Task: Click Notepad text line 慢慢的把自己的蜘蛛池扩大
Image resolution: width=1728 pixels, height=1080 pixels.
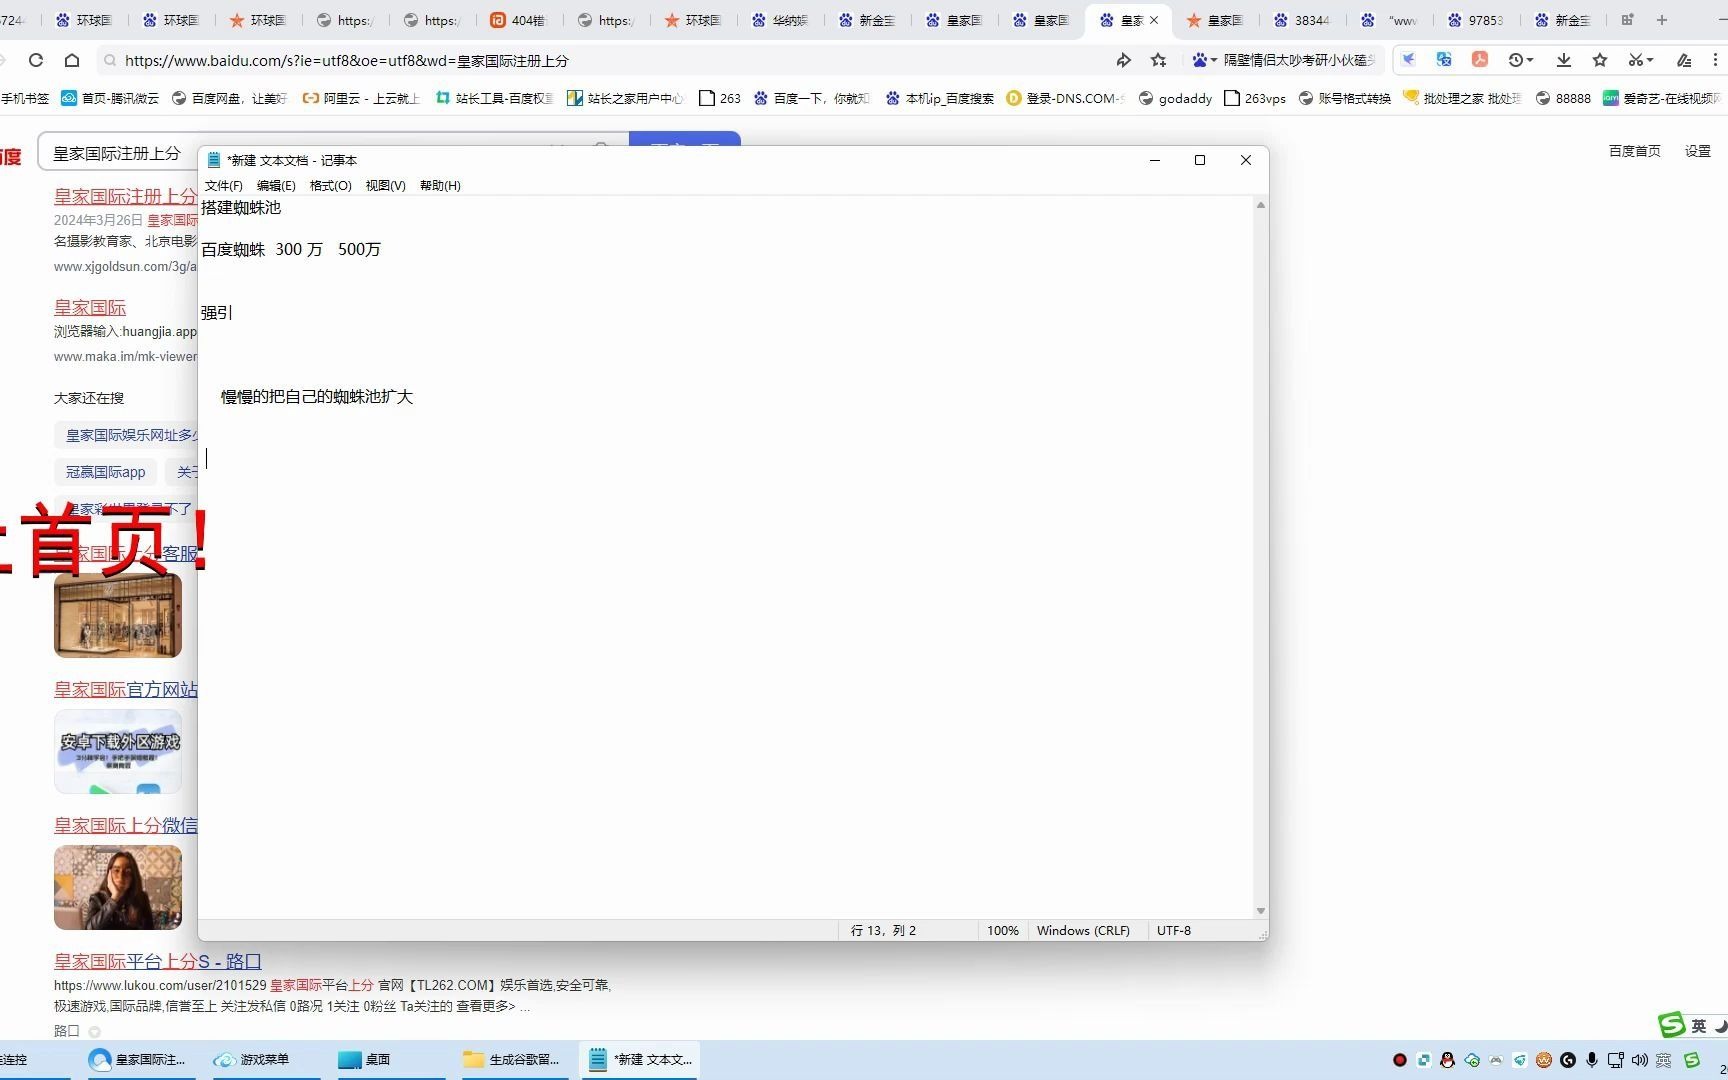Action: [x=317, y=397]
